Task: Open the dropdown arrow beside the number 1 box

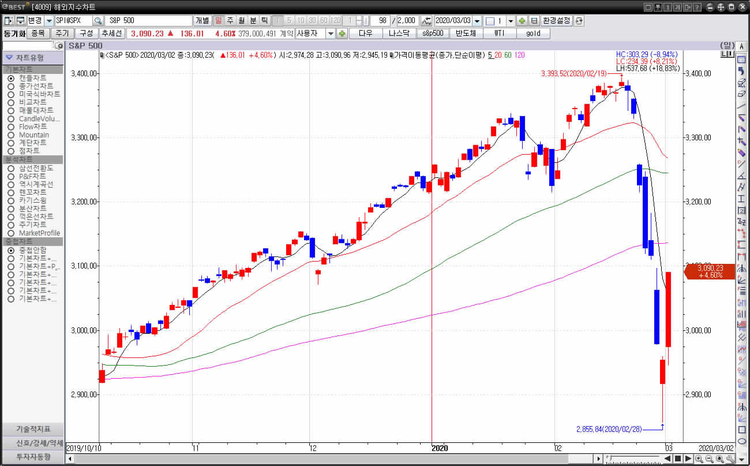Action: tap(510, 21)
